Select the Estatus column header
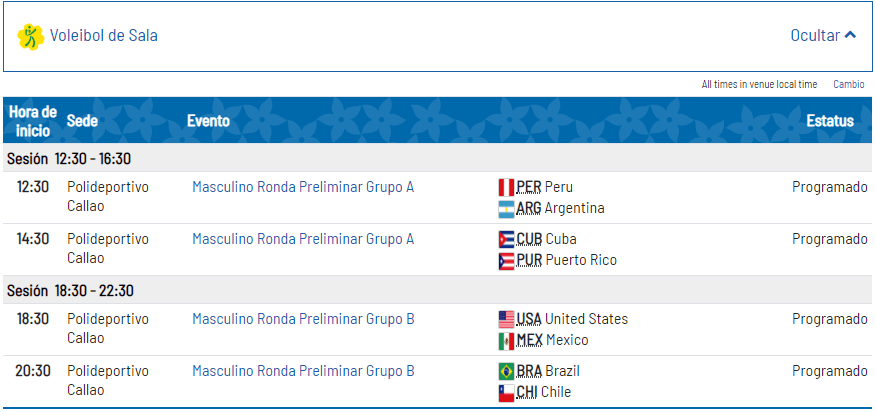The width and height of the screenshot is (876, 412). click(830, 121)
